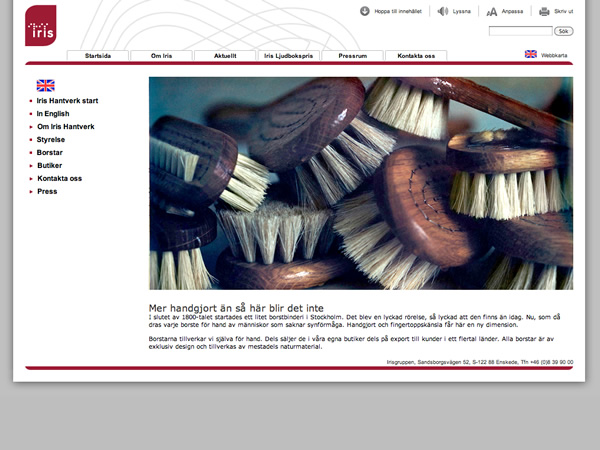Click the speaker icon for Lyssna
Screen dimensions: 600x450
(442, 11)
